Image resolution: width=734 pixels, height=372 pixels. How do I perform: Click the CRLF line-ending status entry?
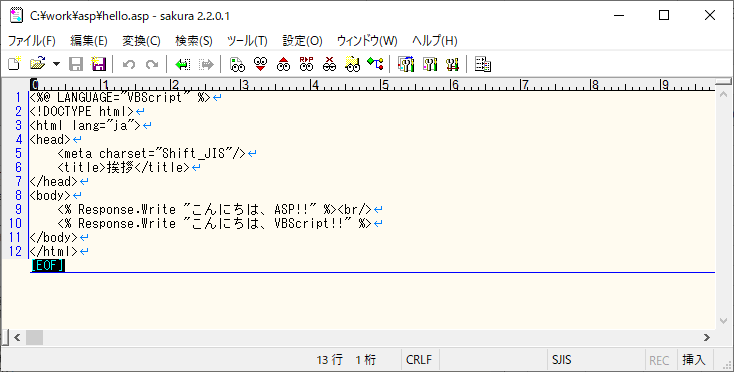coord(419,360)
